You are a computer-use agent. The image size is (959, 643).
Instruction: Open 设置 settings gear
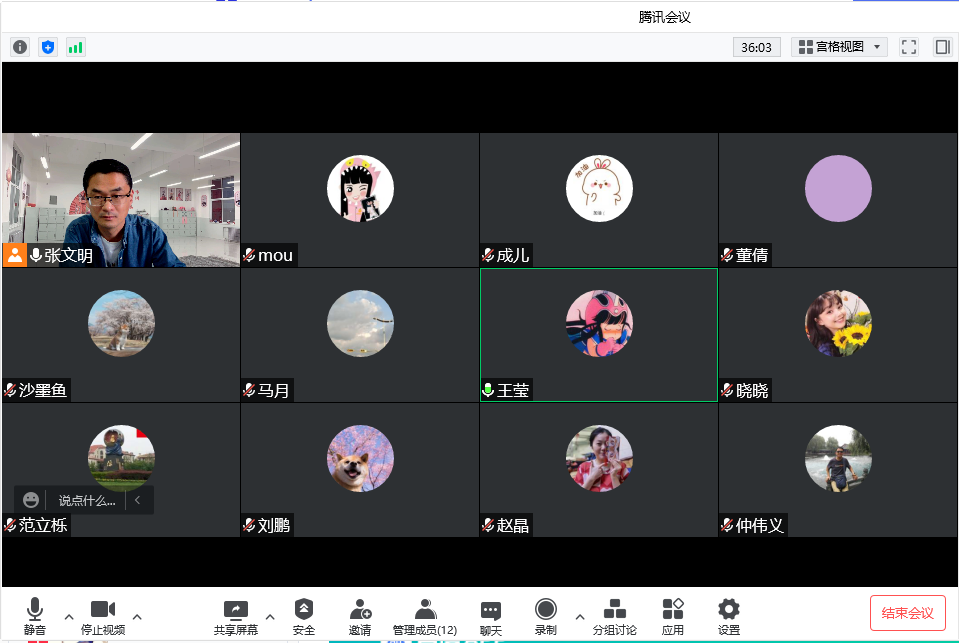coord(729,616)
